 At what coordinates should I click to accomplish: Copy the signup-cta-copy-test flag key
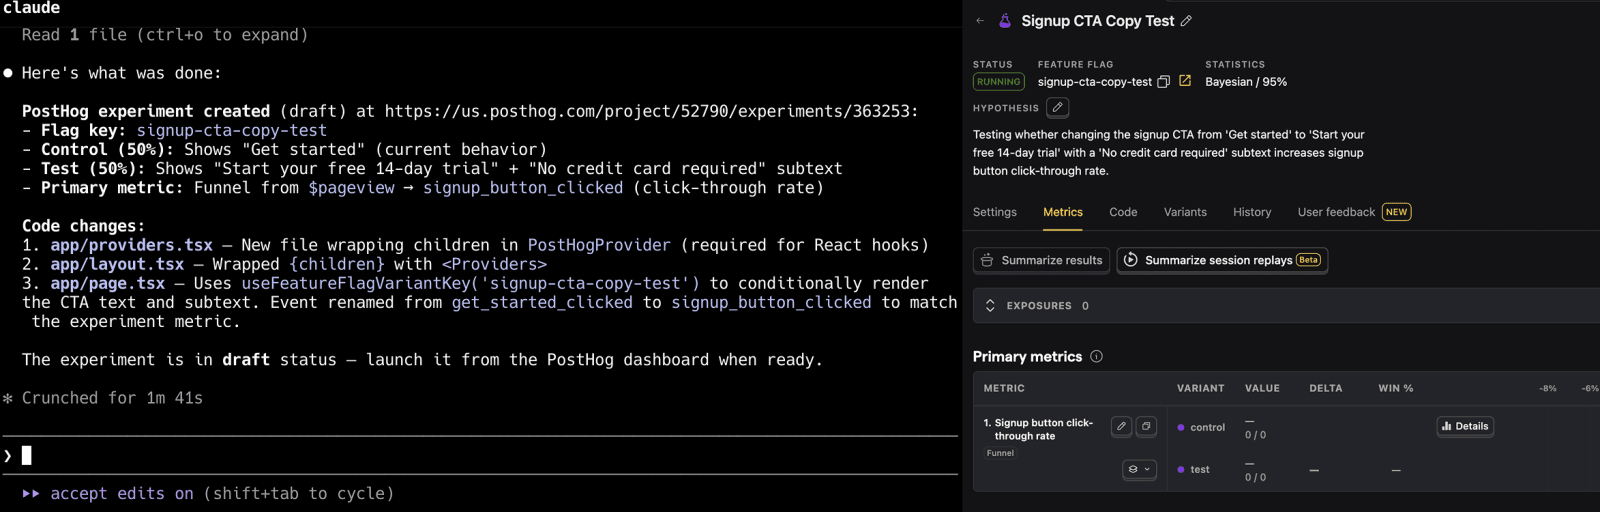pos(1164,82)
